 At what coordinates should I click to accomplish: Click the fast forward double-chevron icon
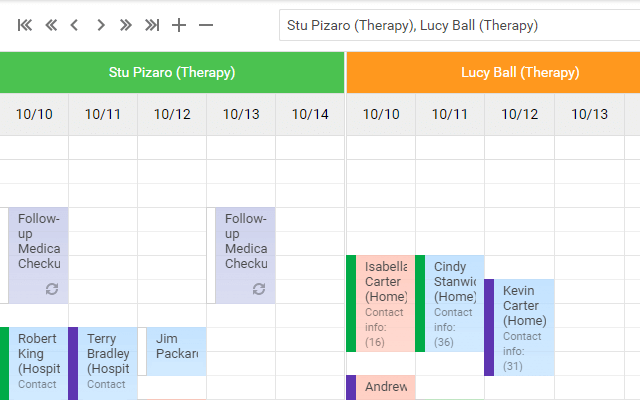[126, 25]
